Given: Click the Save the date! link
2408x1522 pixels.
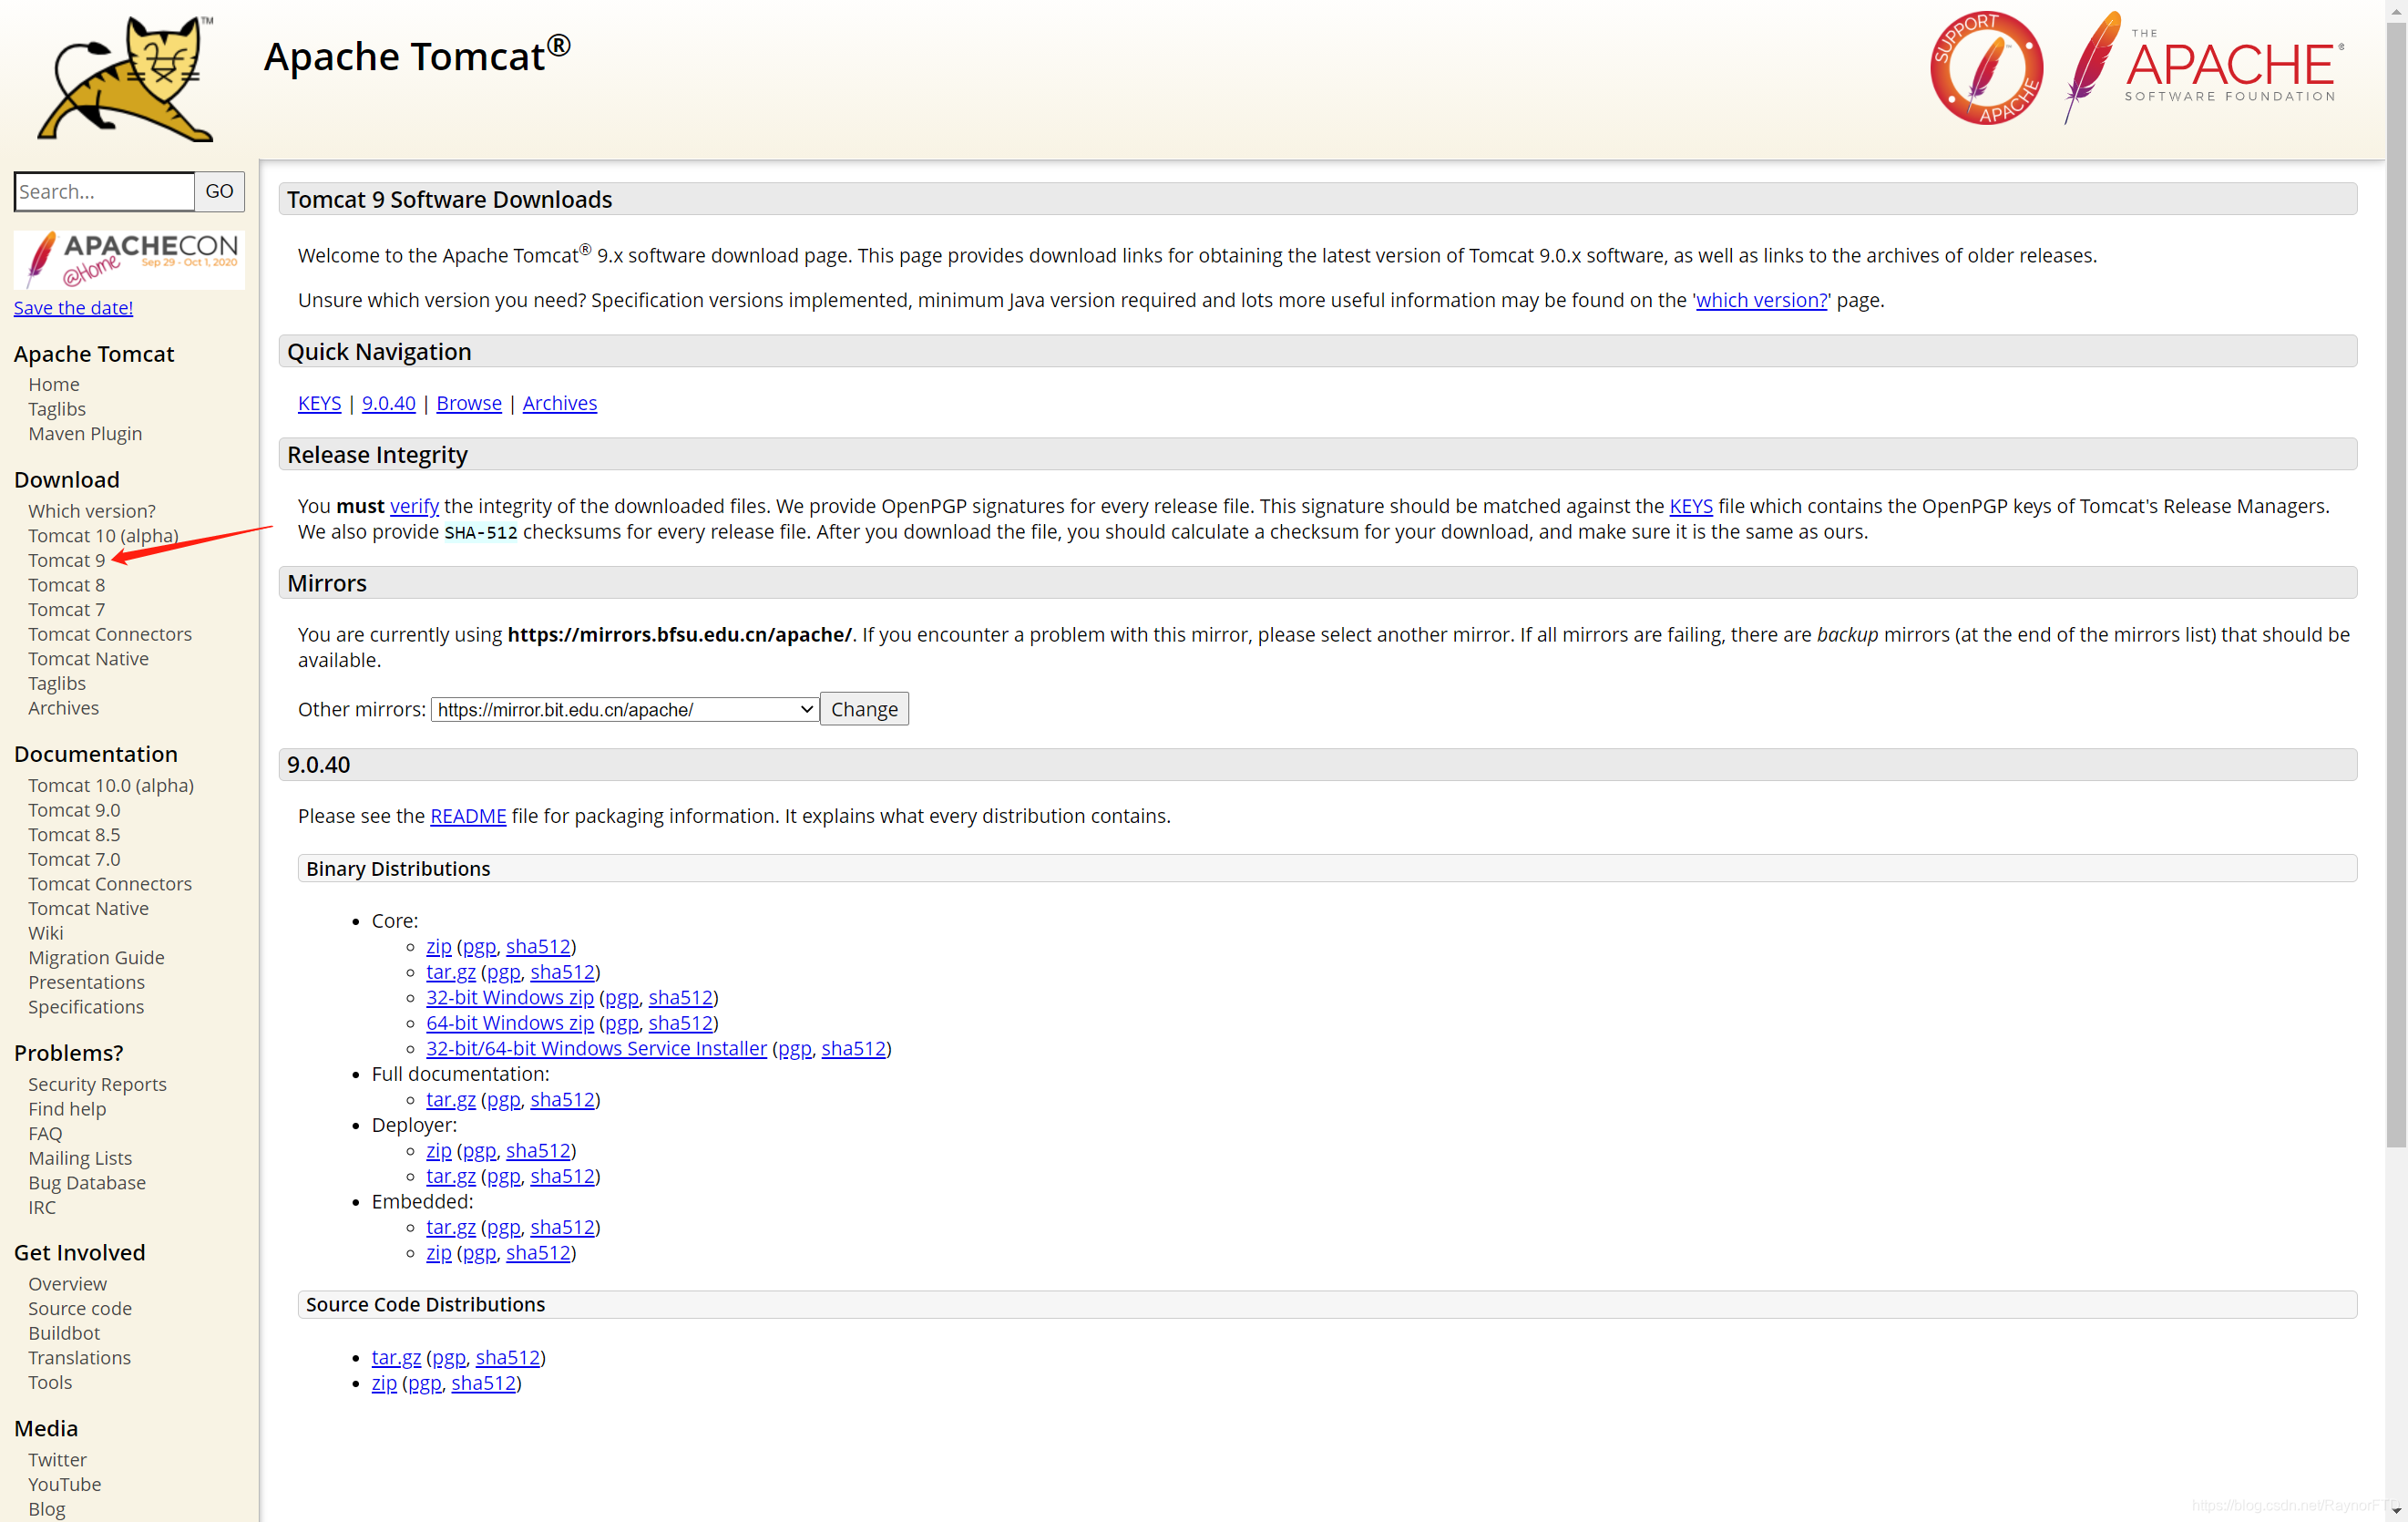Looking at the screenshot, I should point(73,308).
